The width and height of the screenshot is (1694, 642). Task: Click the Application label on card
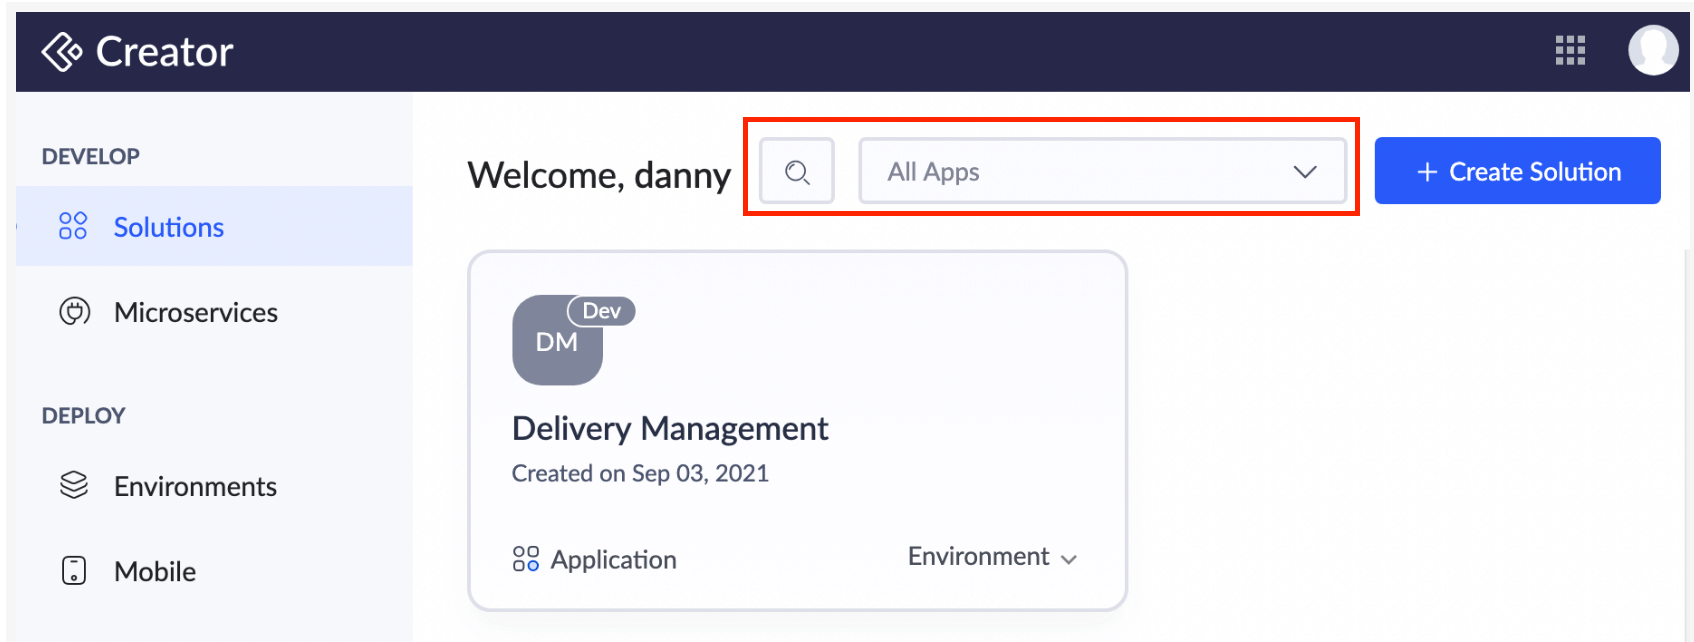(x=613, y=559)
